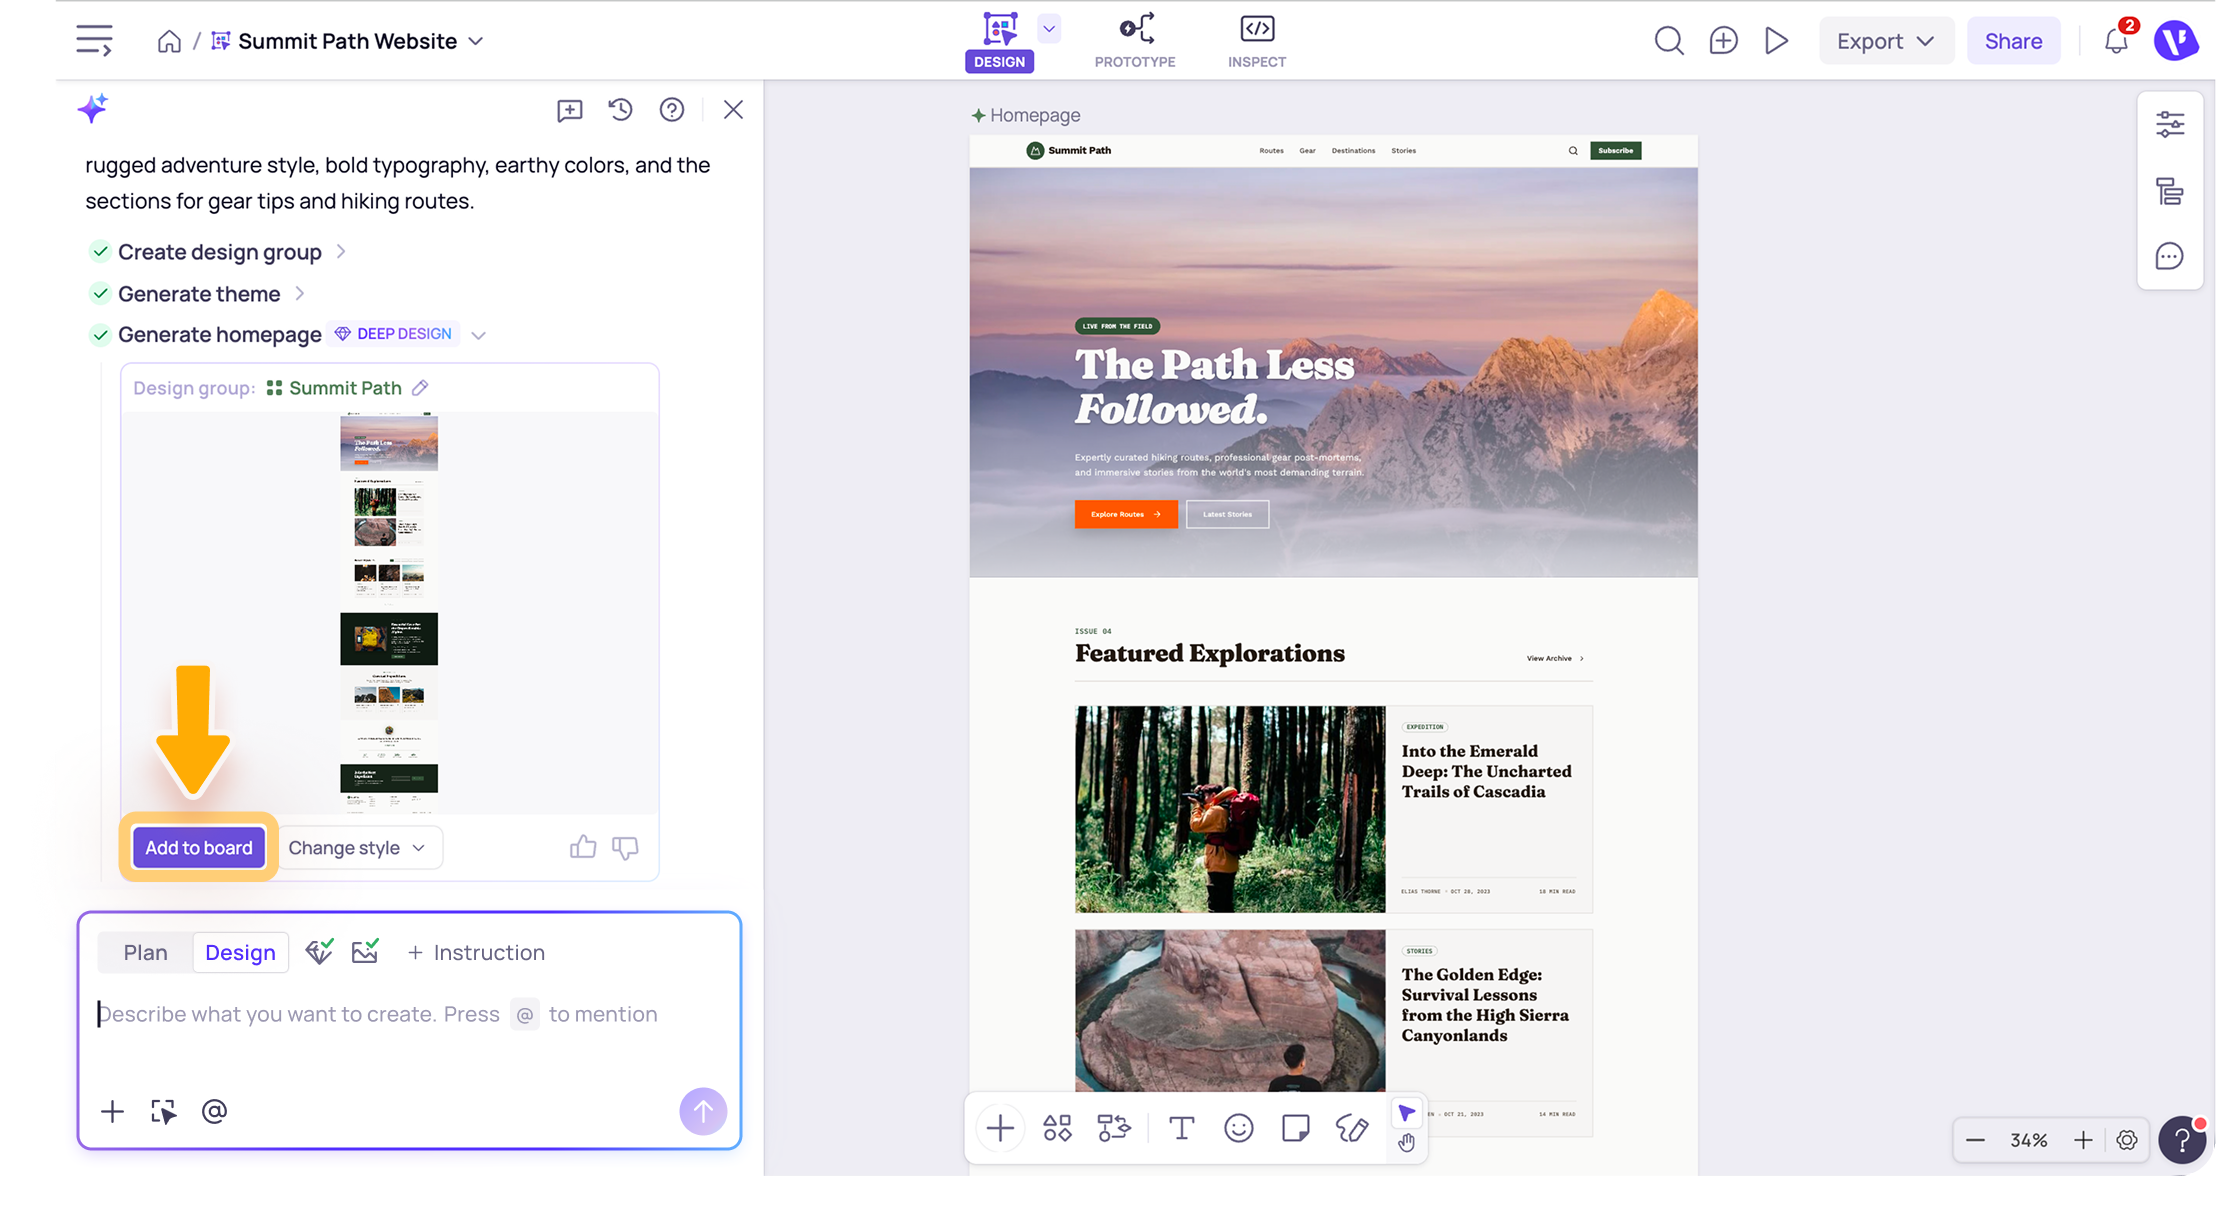The image size is (2216, 1214).
Task: Switch assistant to Design mode
Action: coord(240,952)
